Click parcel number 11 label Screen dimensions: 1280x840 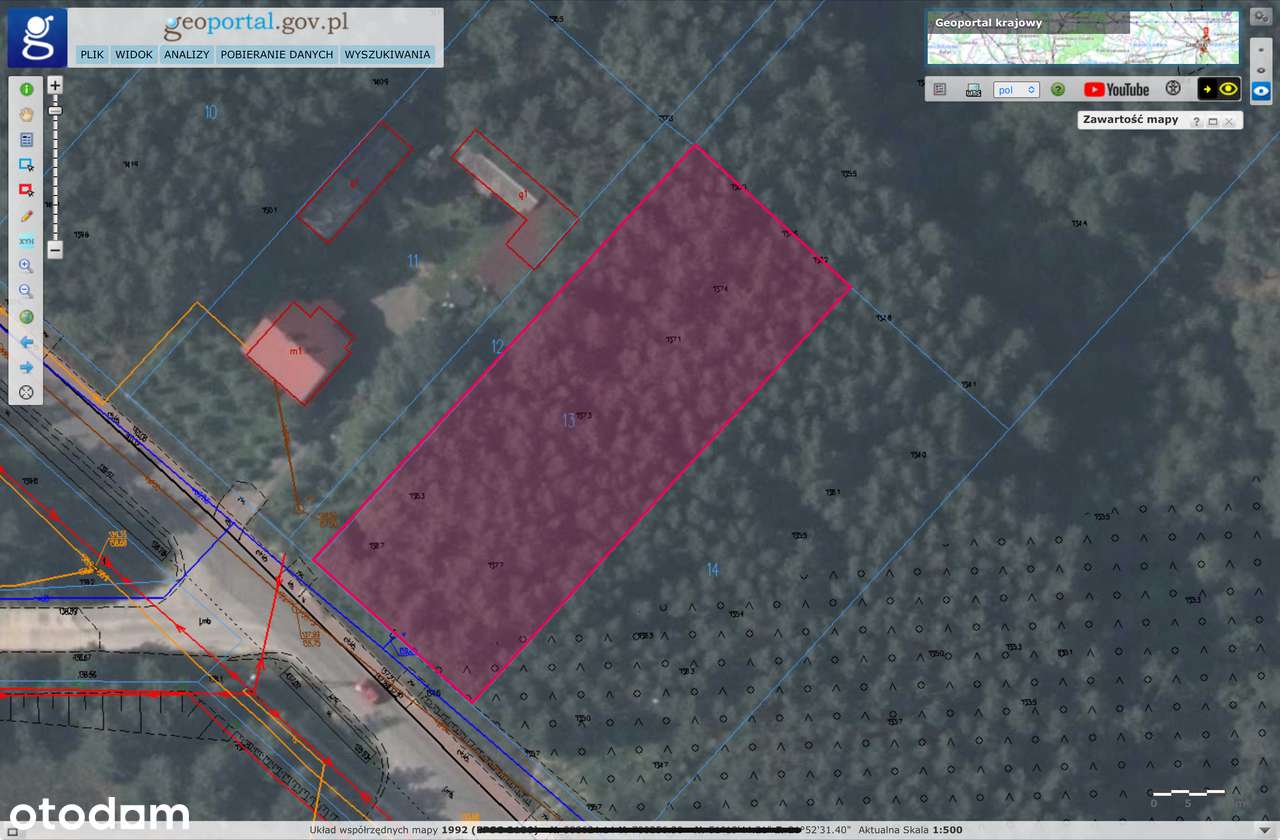coord(413,261)
